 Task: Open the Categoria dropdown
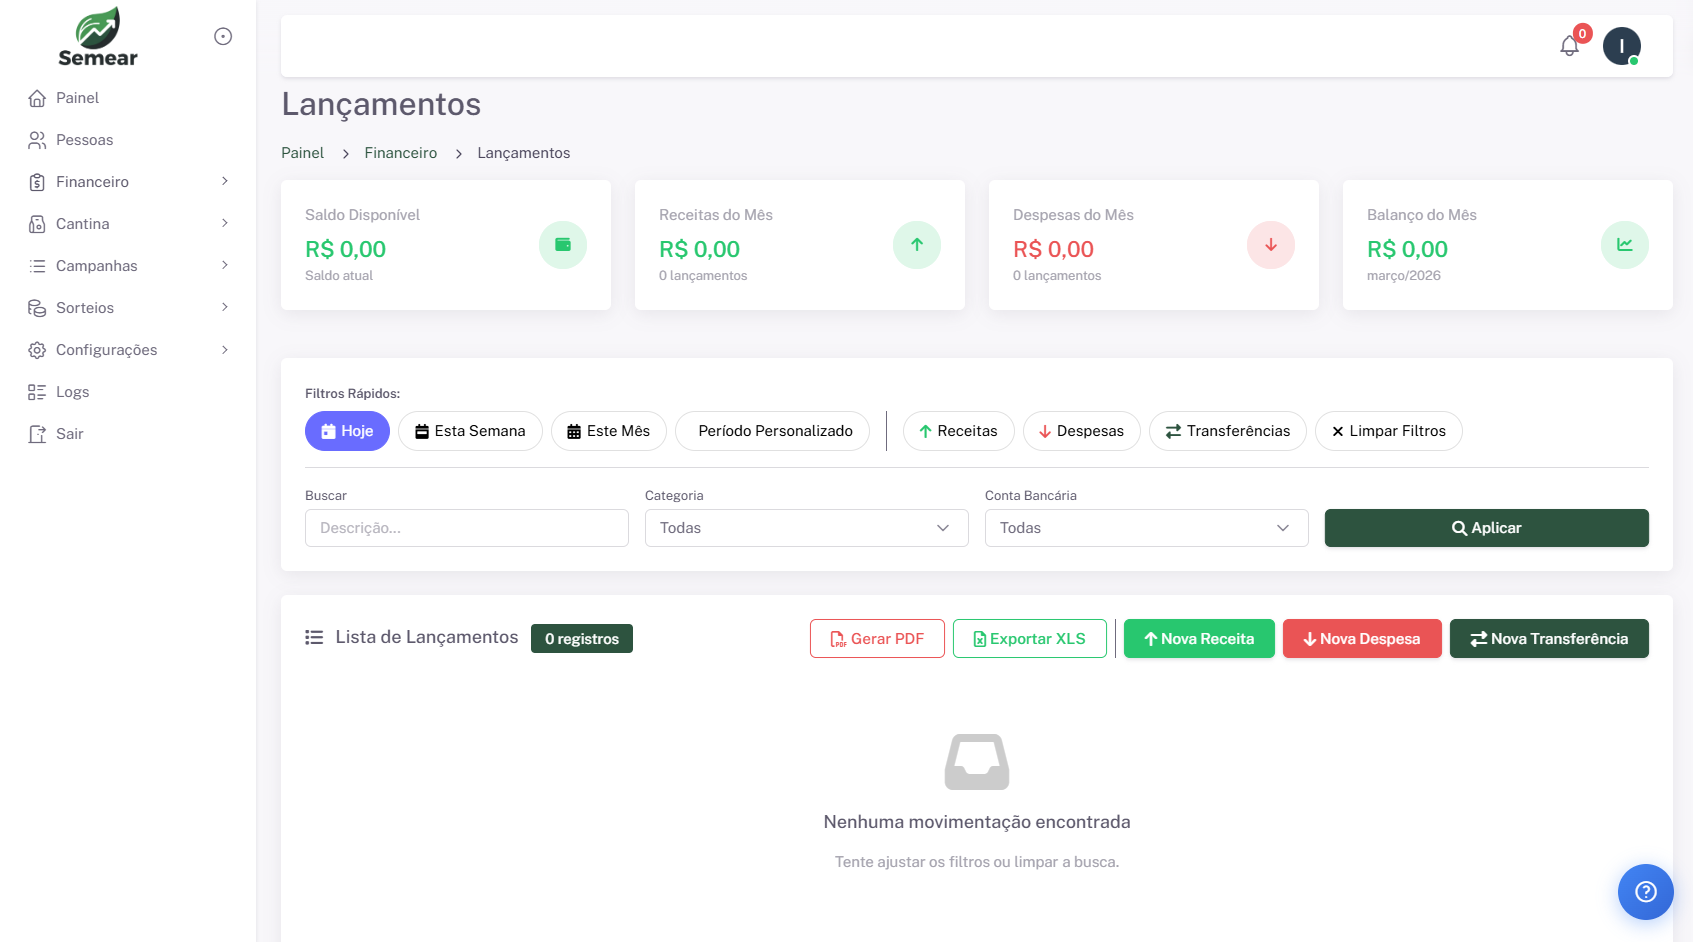pyautogui.click(x=806, y=528)
